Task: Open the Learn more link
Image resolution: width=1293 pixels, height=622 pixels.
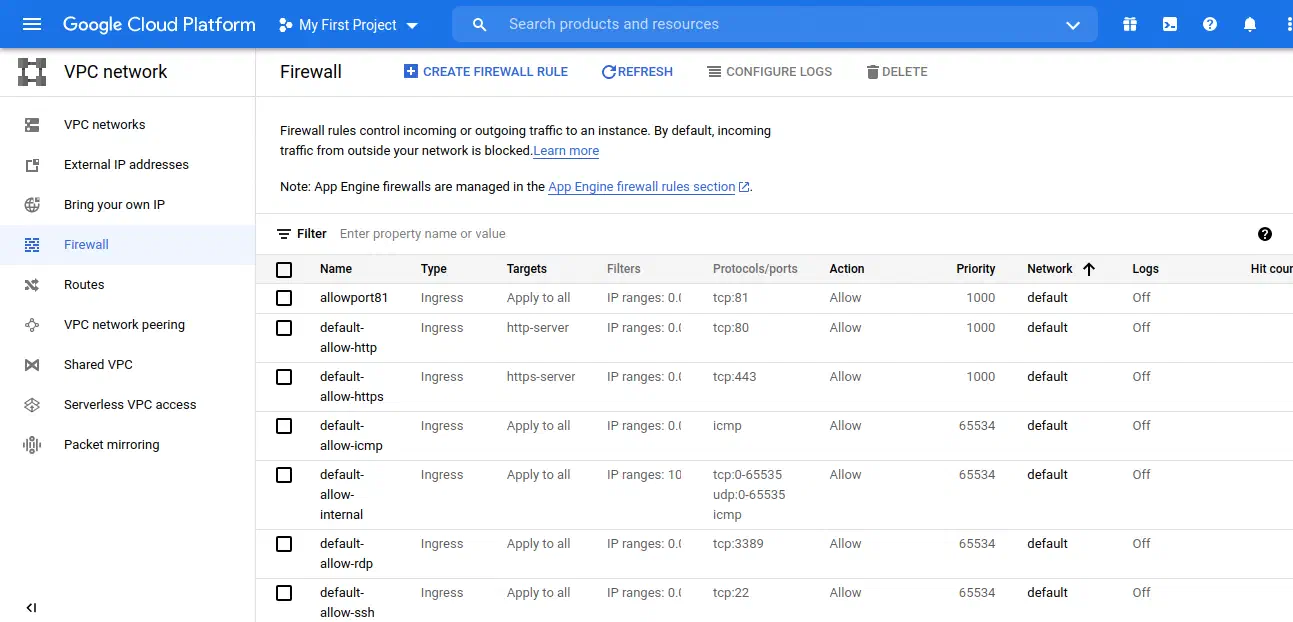Action: click(566, 151)
